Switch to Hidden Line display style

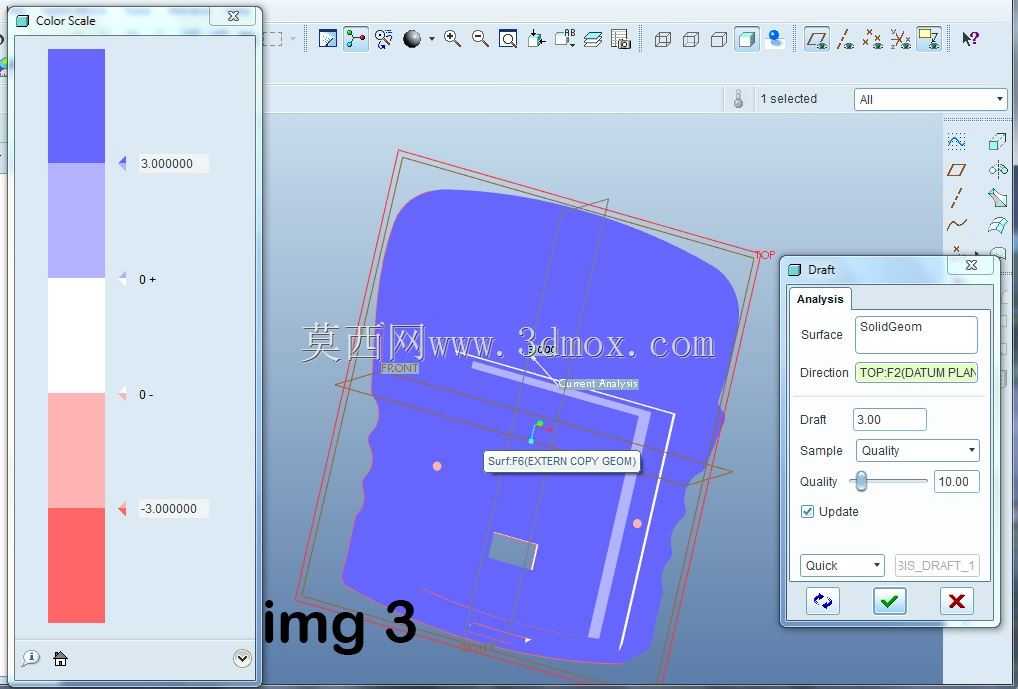pyautogui.click(x=691, y=40)
